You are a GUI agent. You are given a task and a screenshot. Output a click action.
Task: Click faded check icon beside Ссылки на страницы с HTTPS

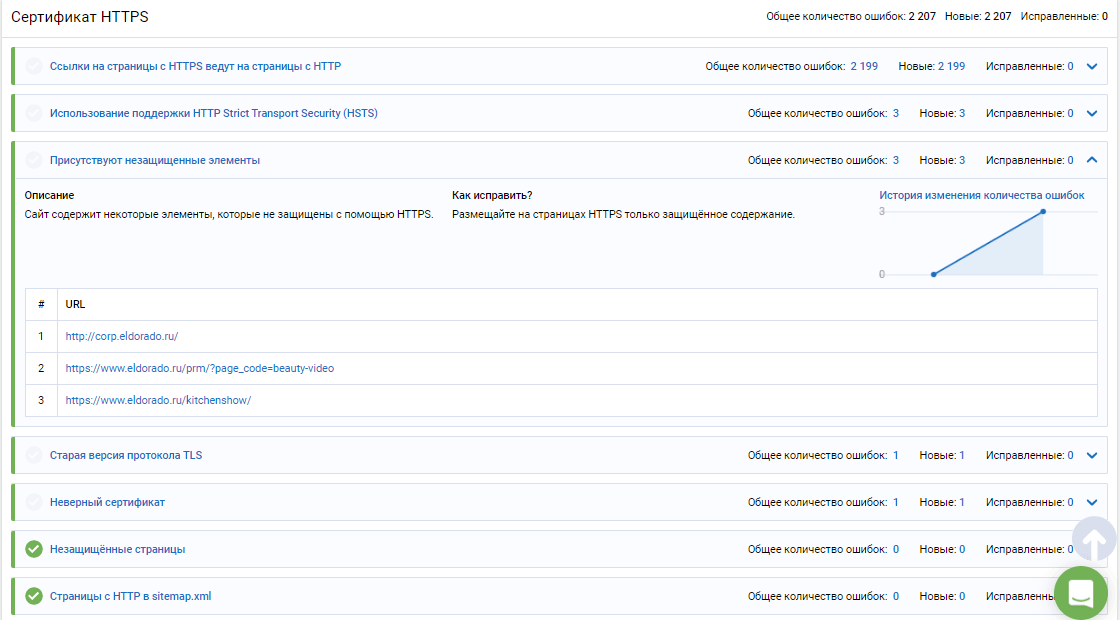[x=34, y=66]
